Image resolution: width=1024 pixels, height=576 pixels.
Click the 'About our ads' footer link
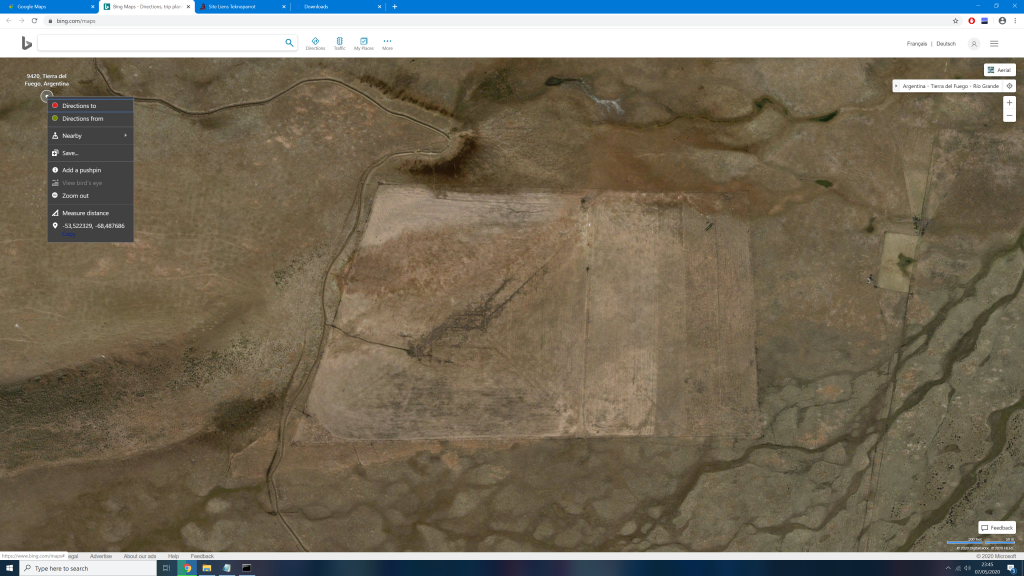point(140,556)
